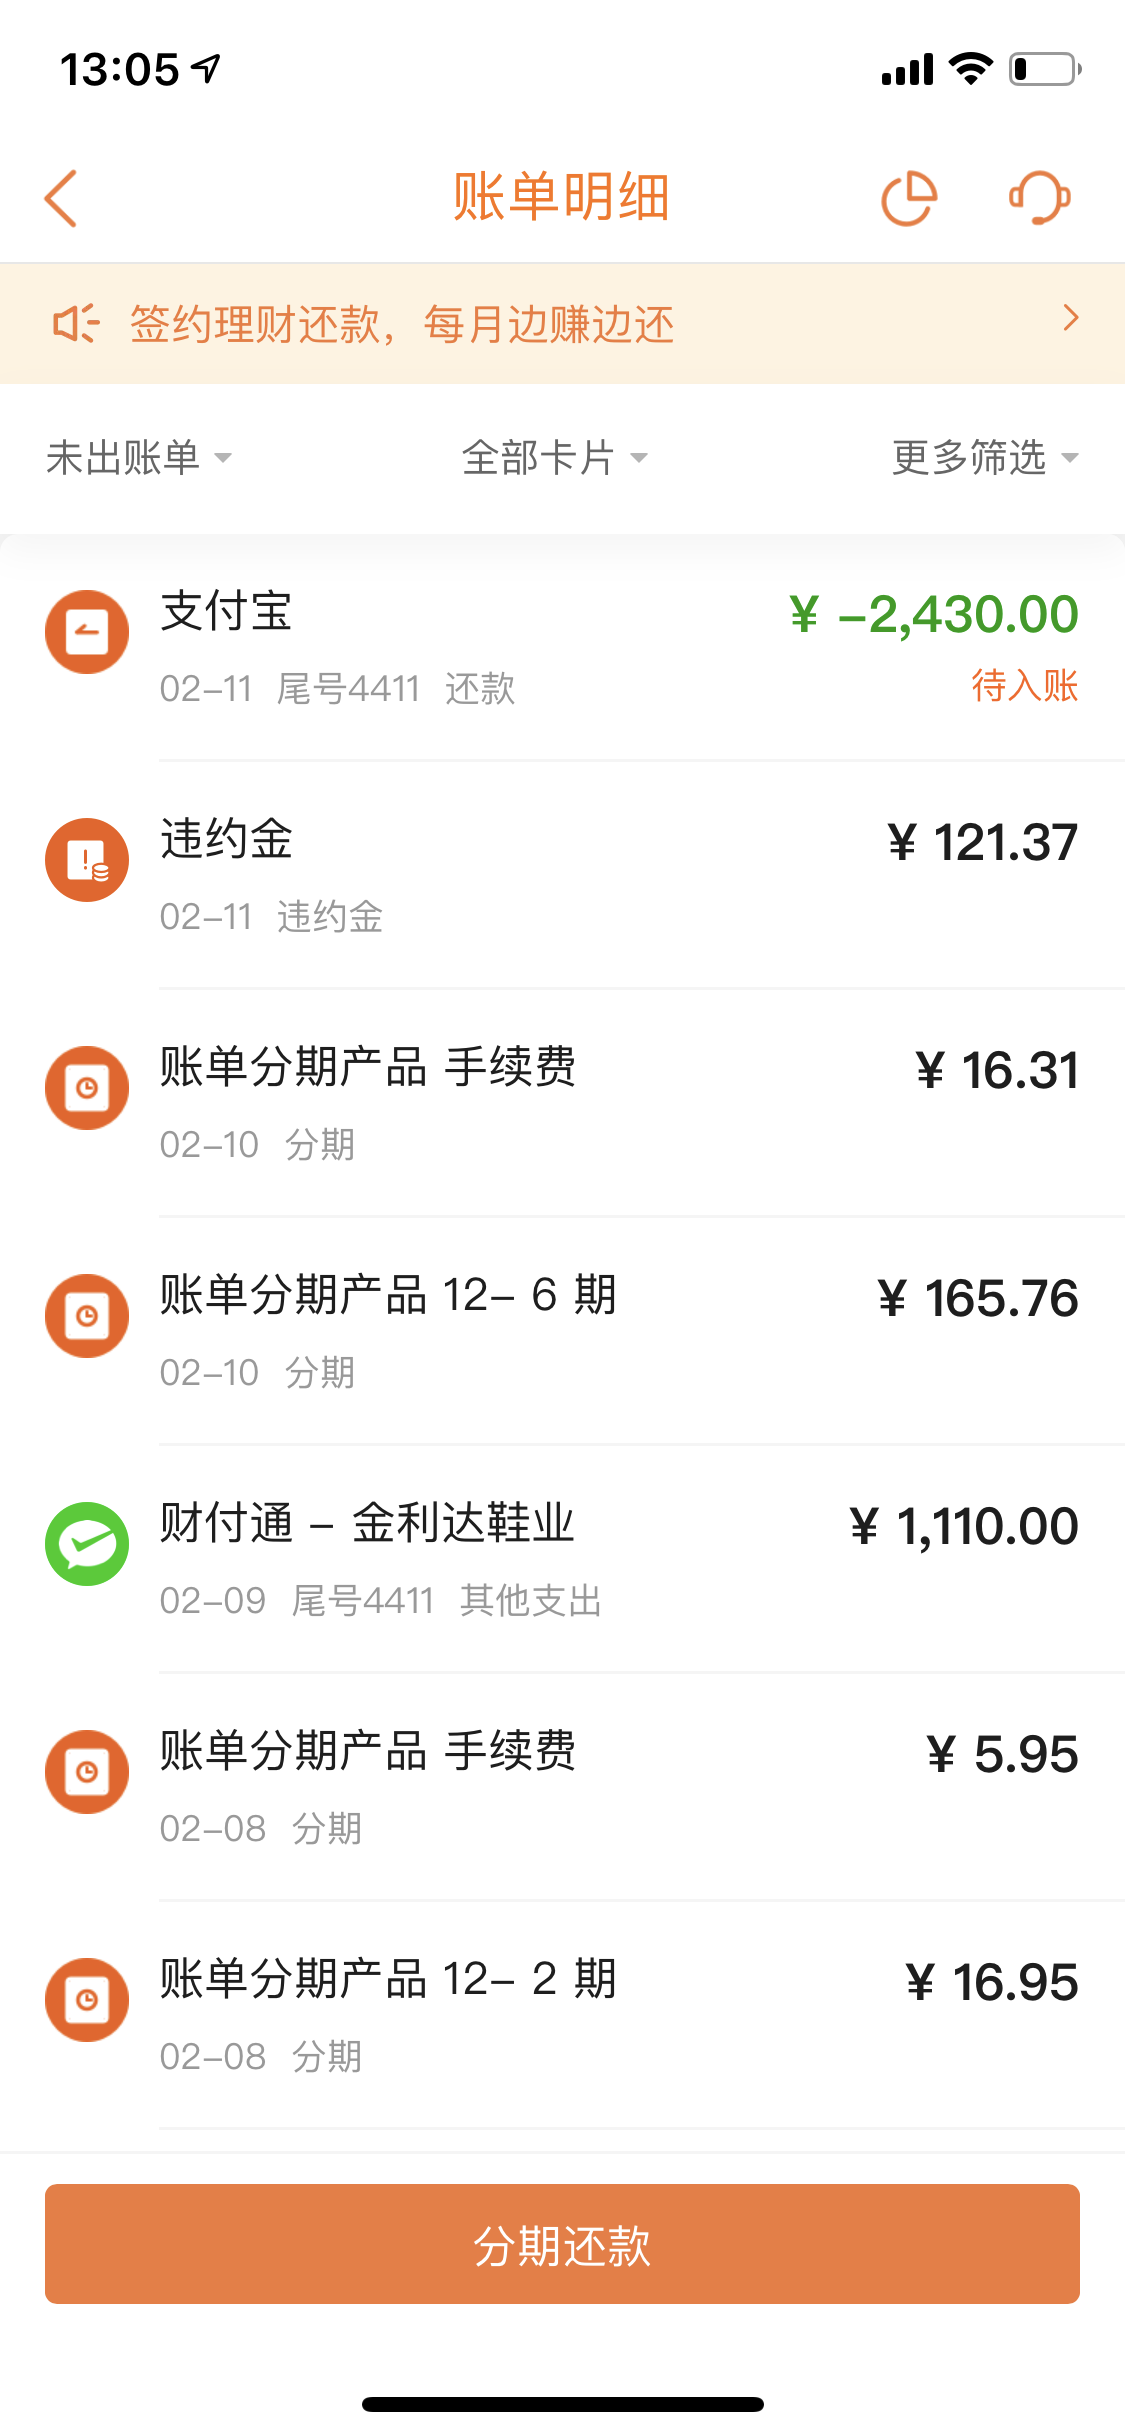The image size is (1125, 2436).
Task: Tap the 待入账 pending status label
Action: click(1025, 686)
